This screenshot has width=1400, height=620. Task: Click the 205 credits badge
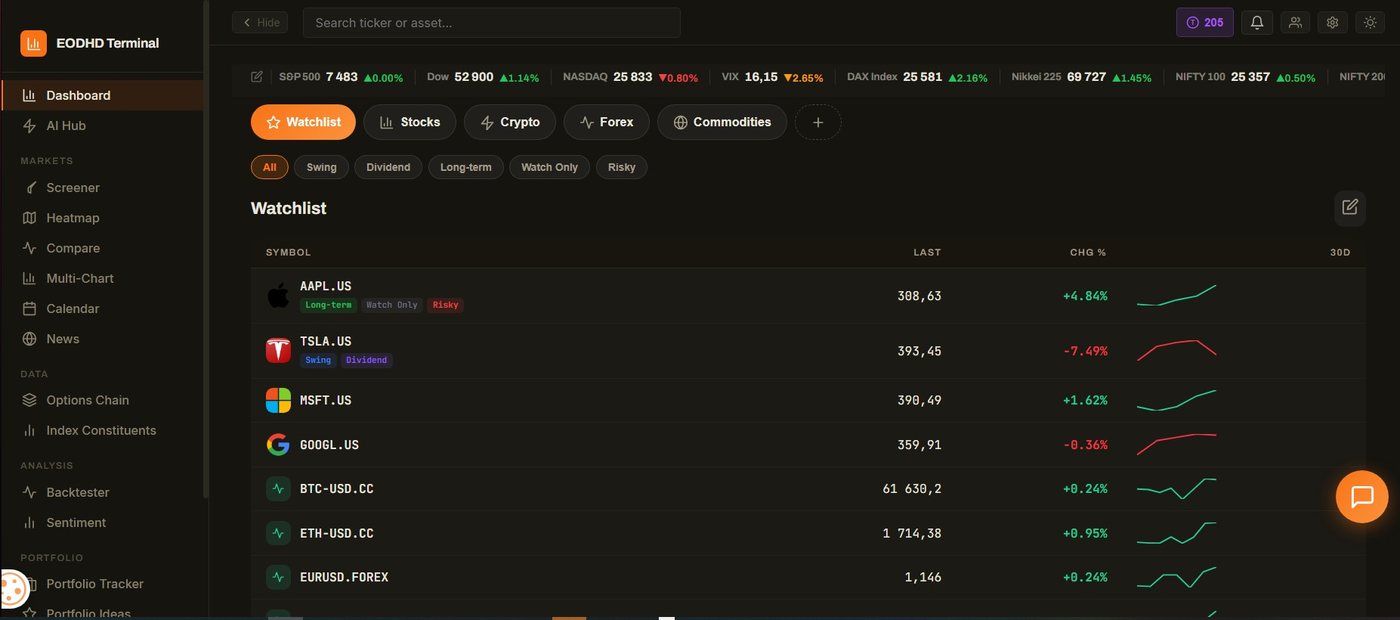[x=1205, y=22]
